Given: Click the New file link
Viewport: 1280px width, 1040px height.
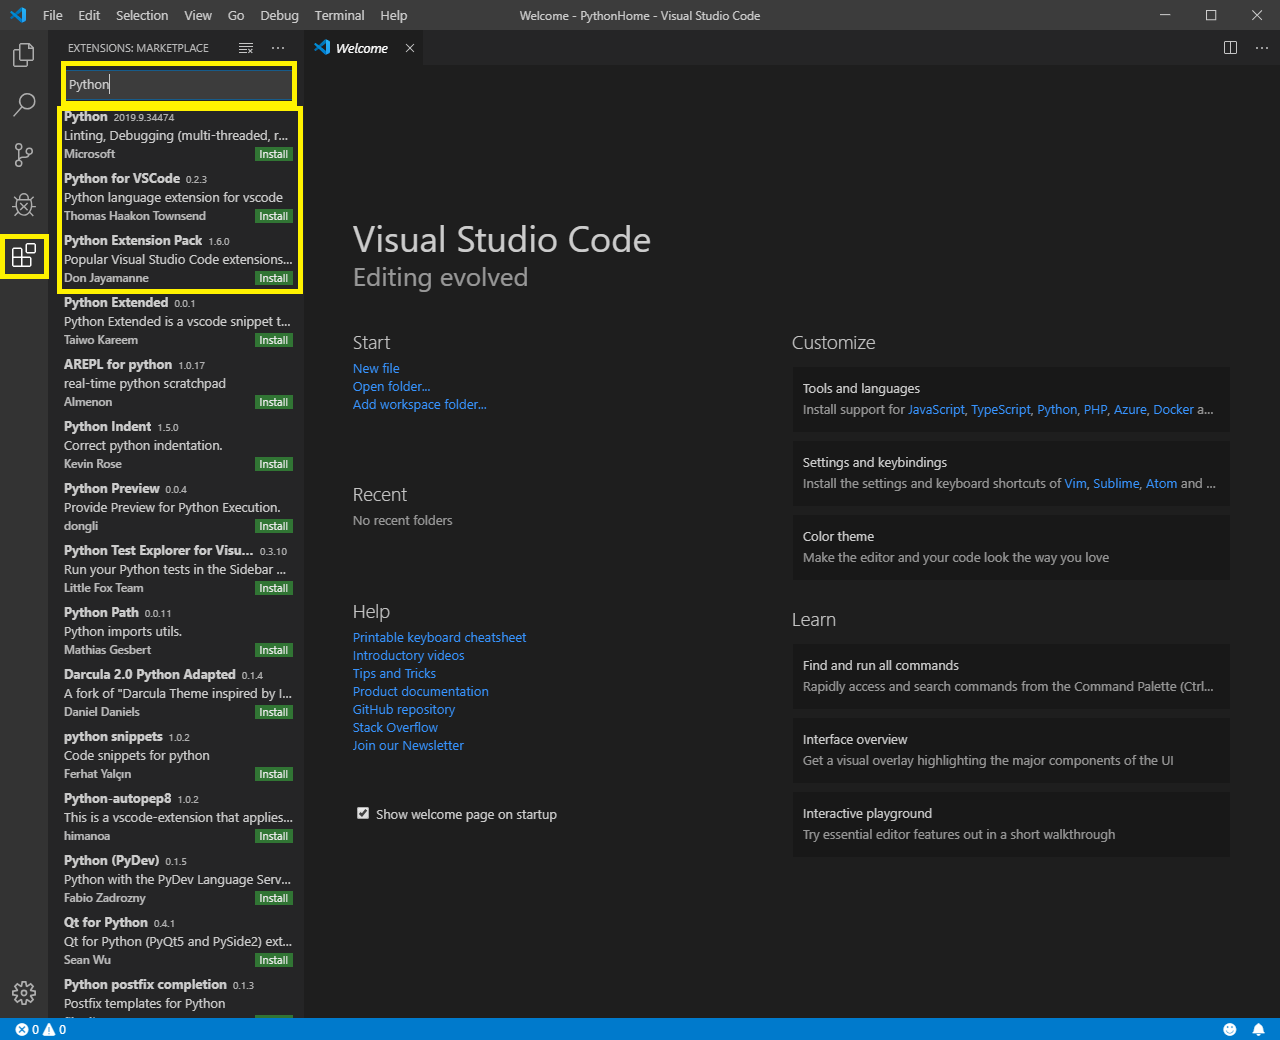Looking at the screenshot, I should [x=376, y=368].
